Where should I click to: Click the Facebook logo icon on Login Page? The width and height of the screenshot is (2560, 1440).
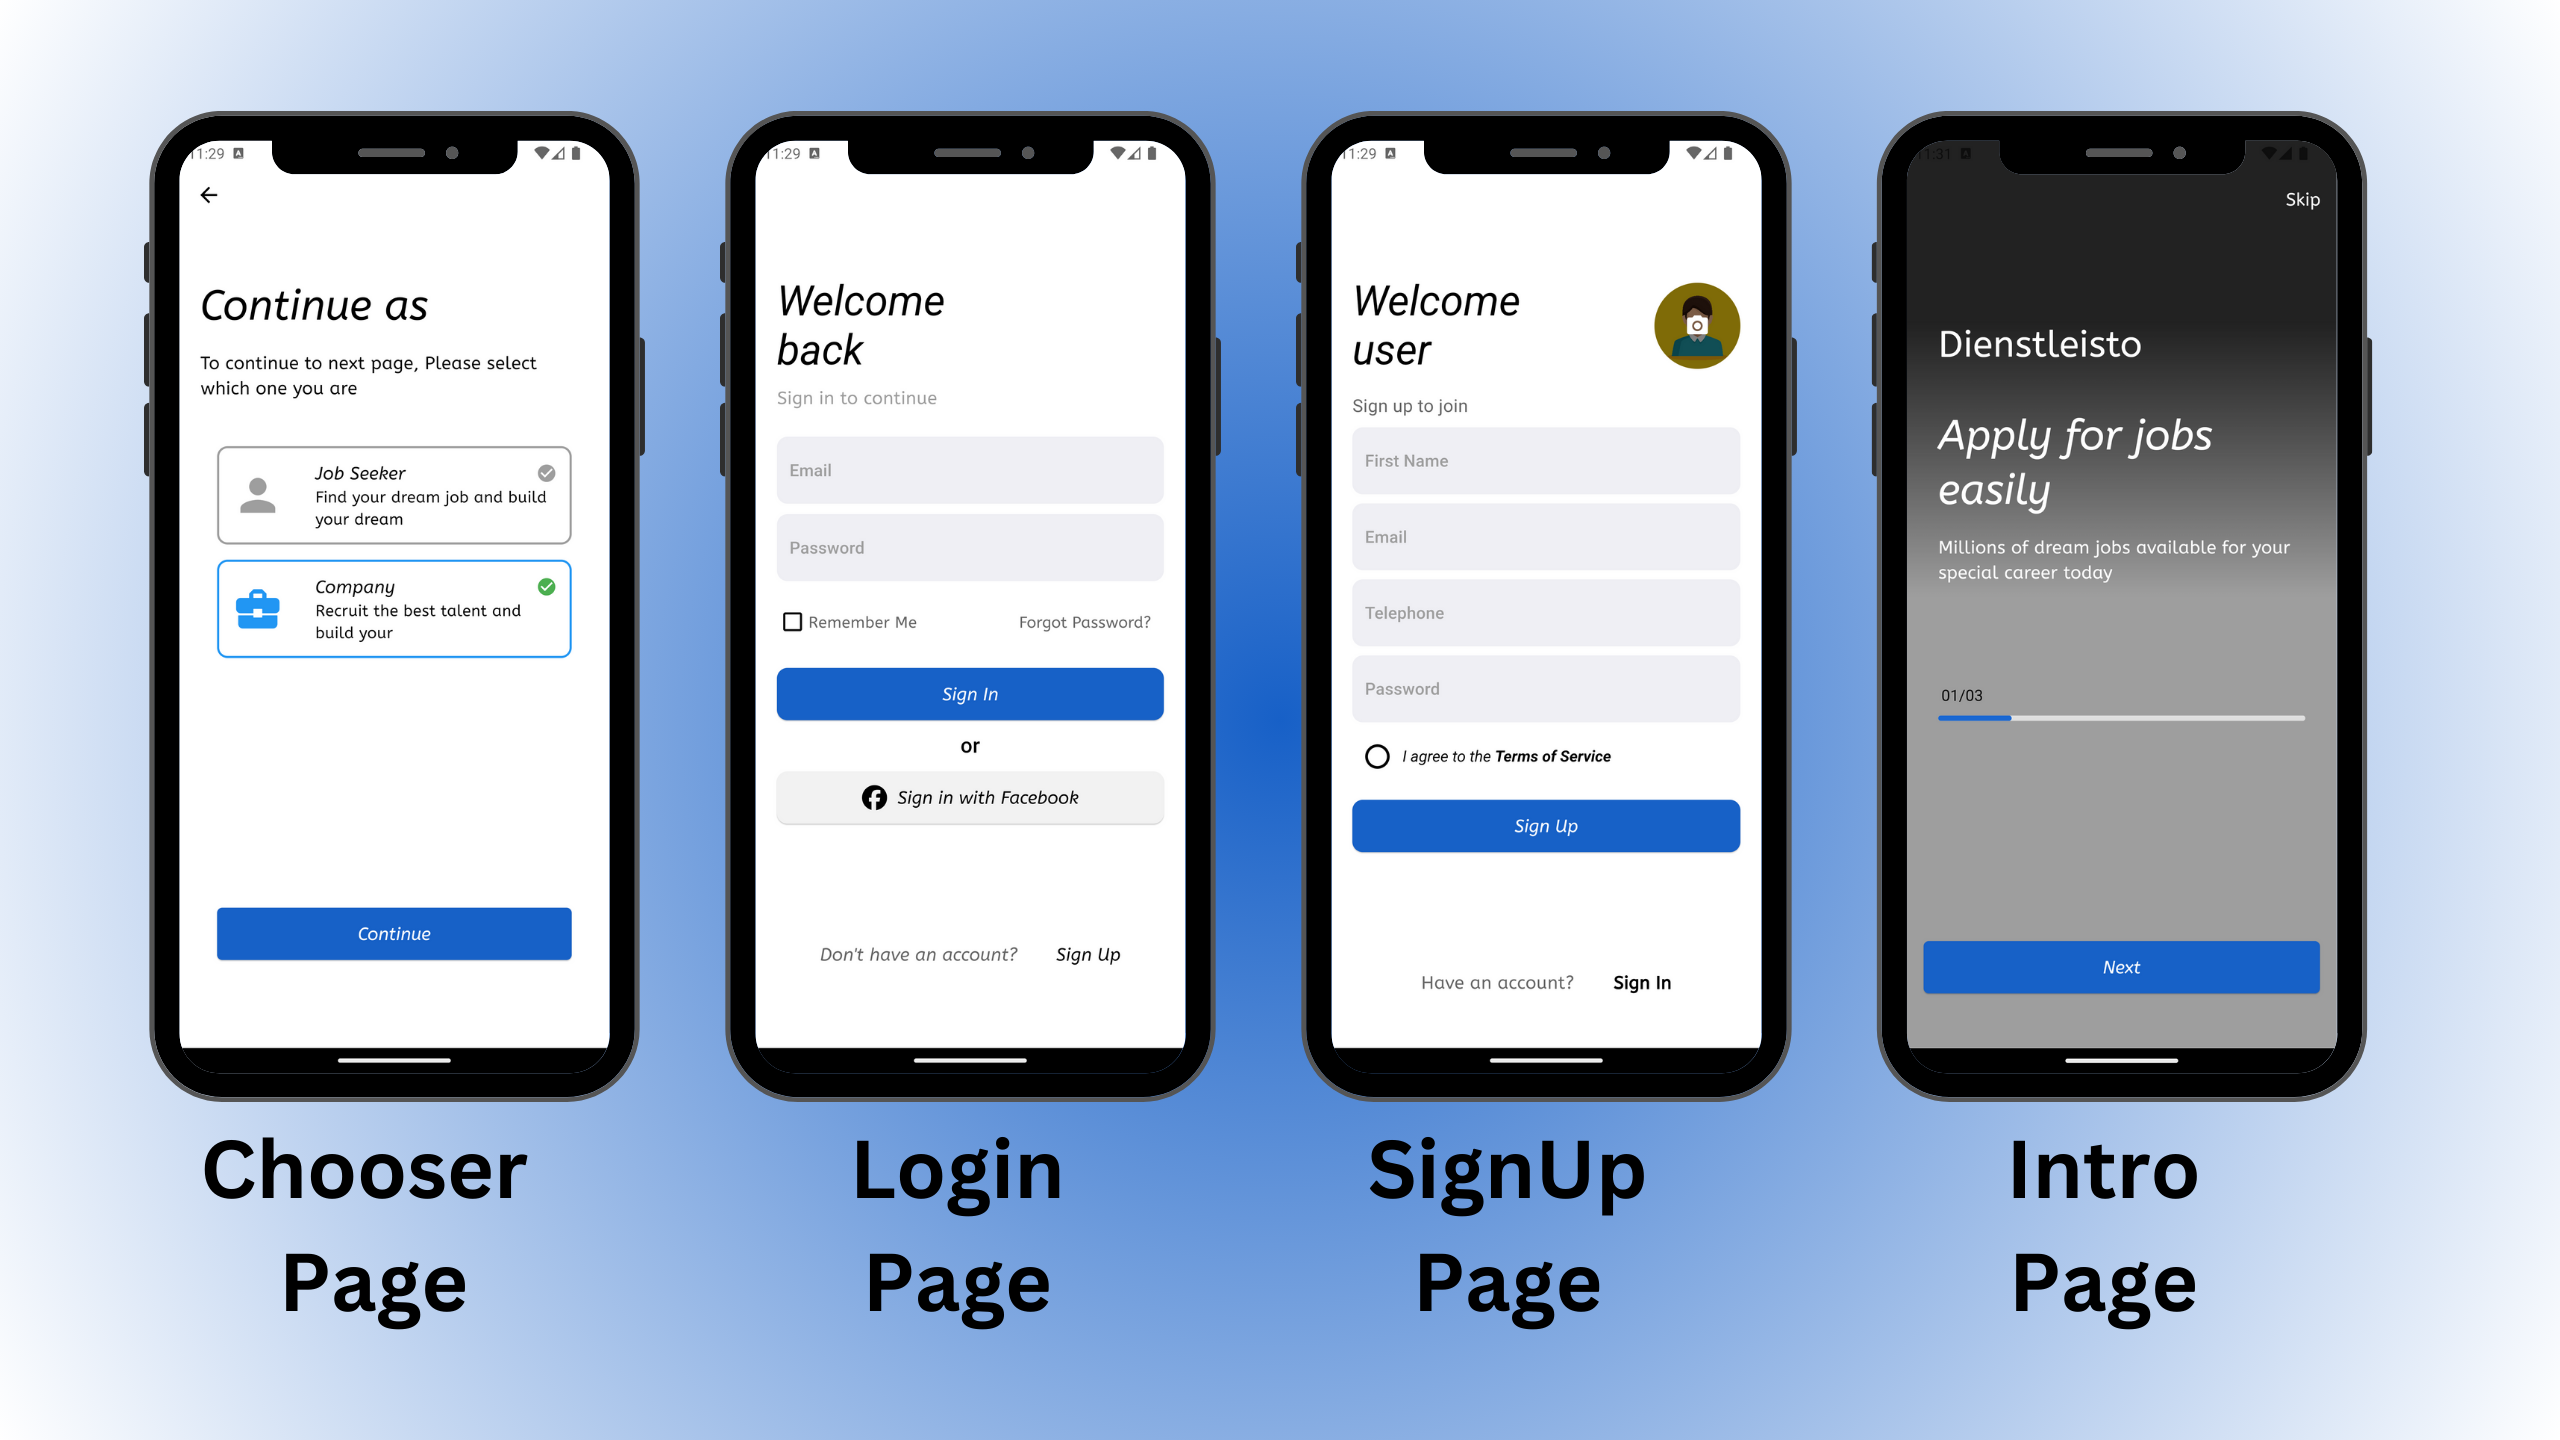click(874, 798)
